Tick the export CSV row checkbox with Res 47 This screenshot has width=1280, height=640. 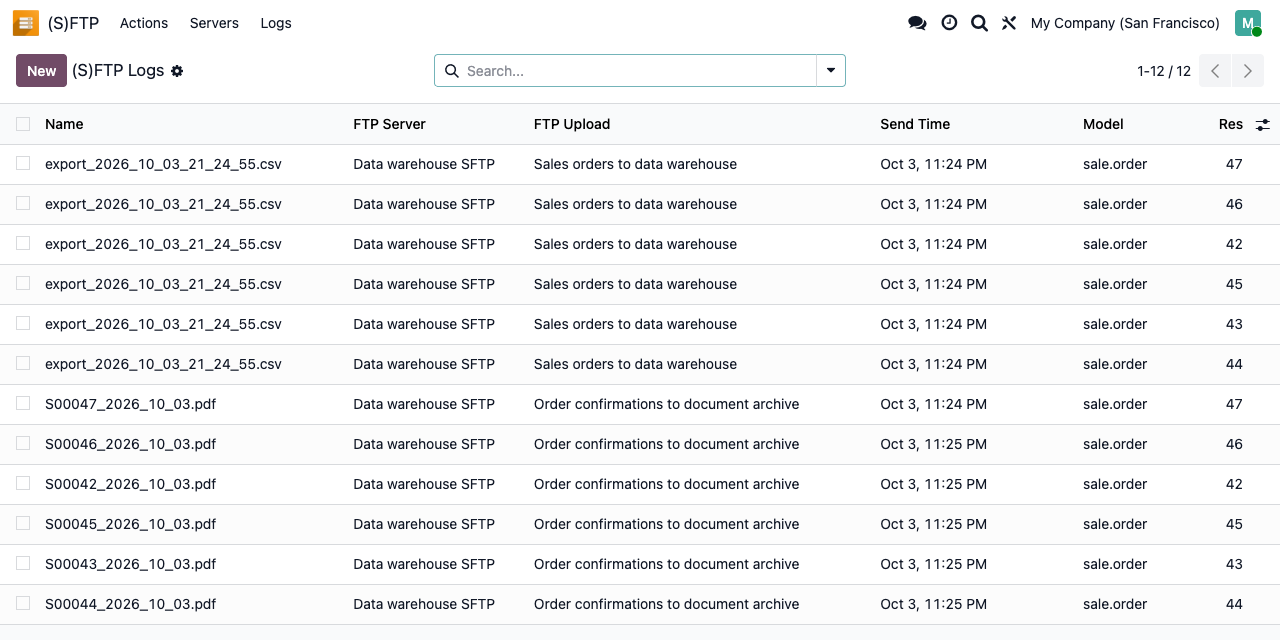coord(23,163)
